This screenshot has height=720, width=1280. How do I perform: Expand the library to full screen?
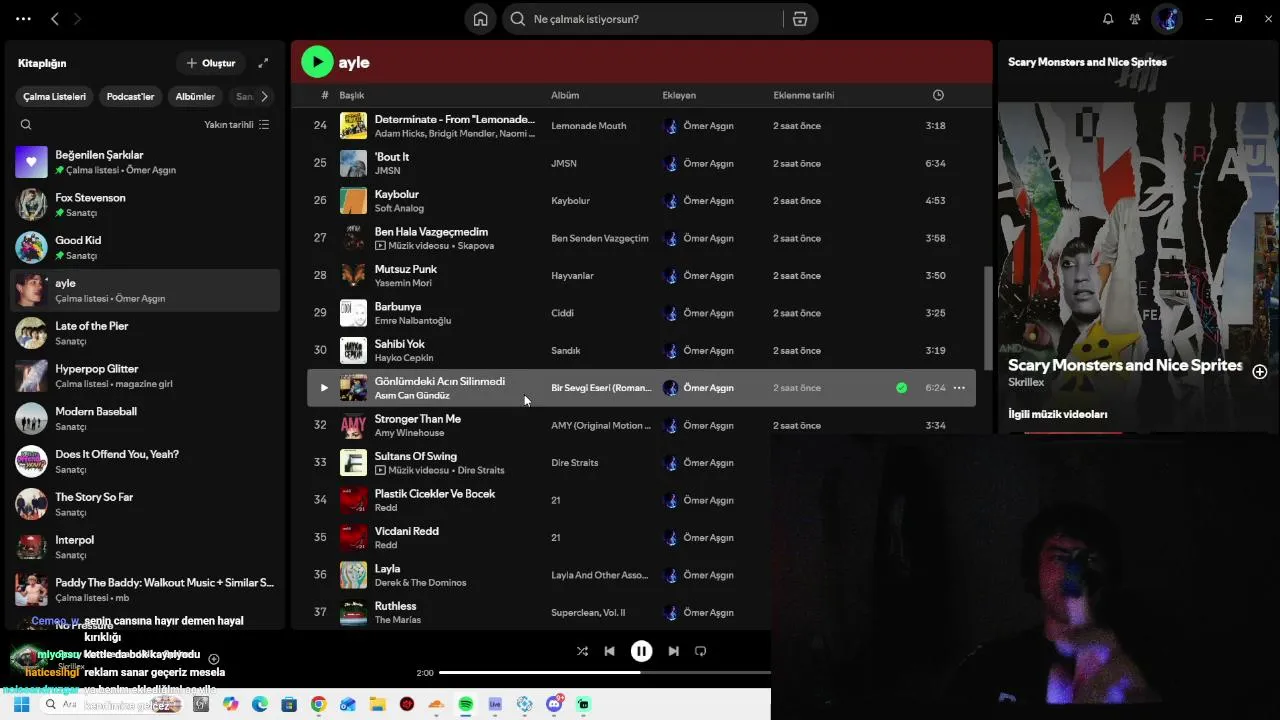coord(263,63)
